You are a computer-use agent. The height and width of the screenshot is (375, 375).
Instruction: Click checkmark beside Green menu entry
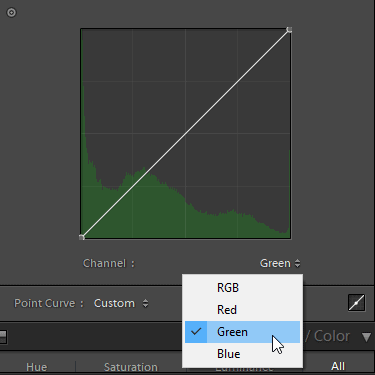click(196, 331)
